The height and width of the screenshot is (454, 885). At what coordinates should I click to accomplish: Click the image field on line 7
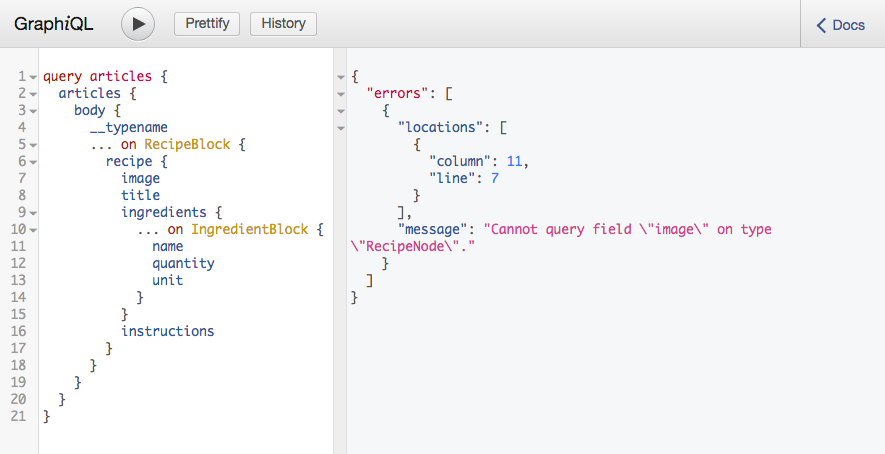pyautogui.click(x=141, y=178)
